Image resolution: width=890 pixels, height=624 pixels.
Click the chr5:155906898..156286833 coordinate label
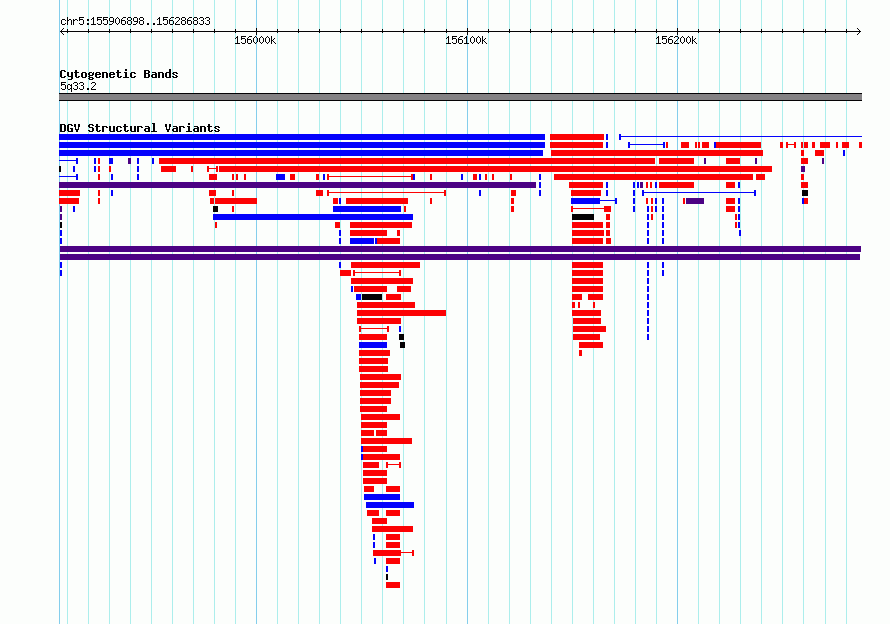pos(135,21)
